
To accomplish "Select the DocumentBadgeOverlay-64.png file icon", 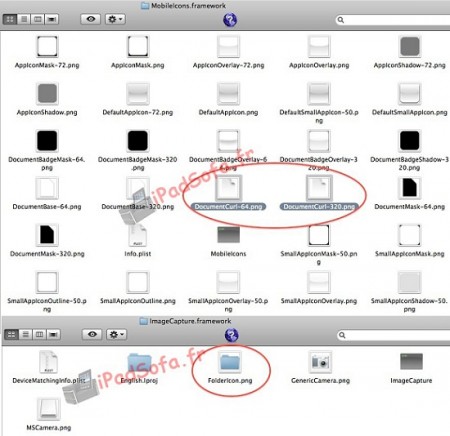I will 228,141.
